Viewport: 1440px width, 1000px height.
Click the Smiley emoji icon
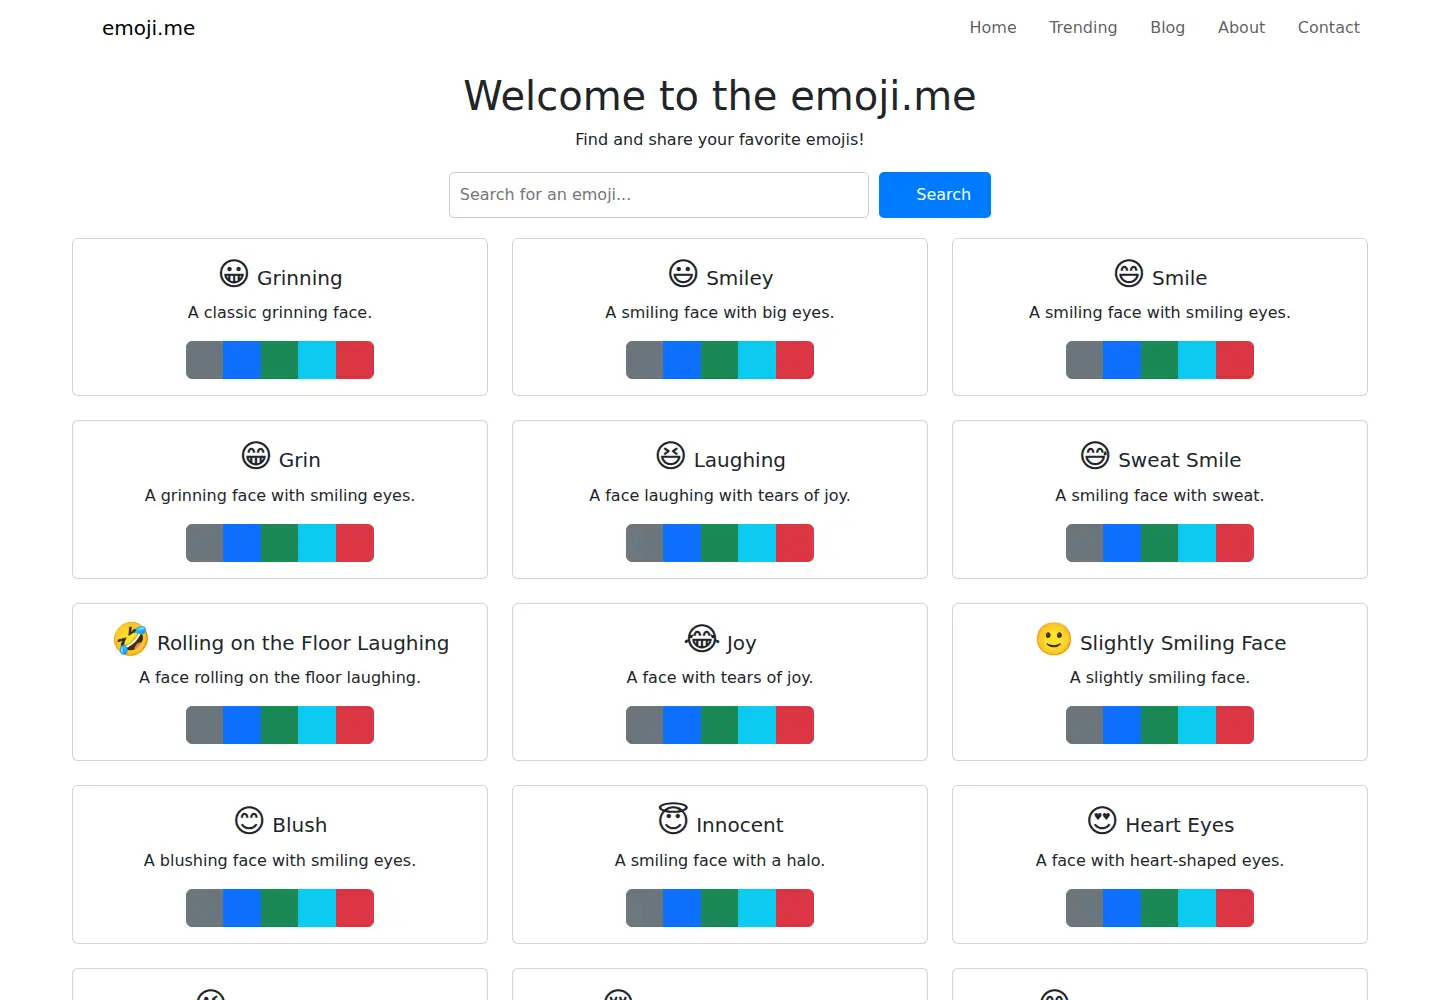(x=683, y=274)
